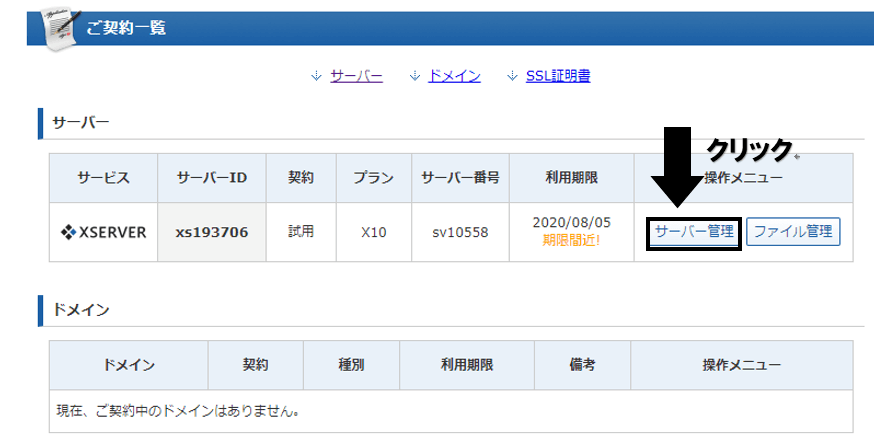Viewport: 874px width, 443px height.
Task: Click the ドメイン section heading
Action: [x=81, y=310]
